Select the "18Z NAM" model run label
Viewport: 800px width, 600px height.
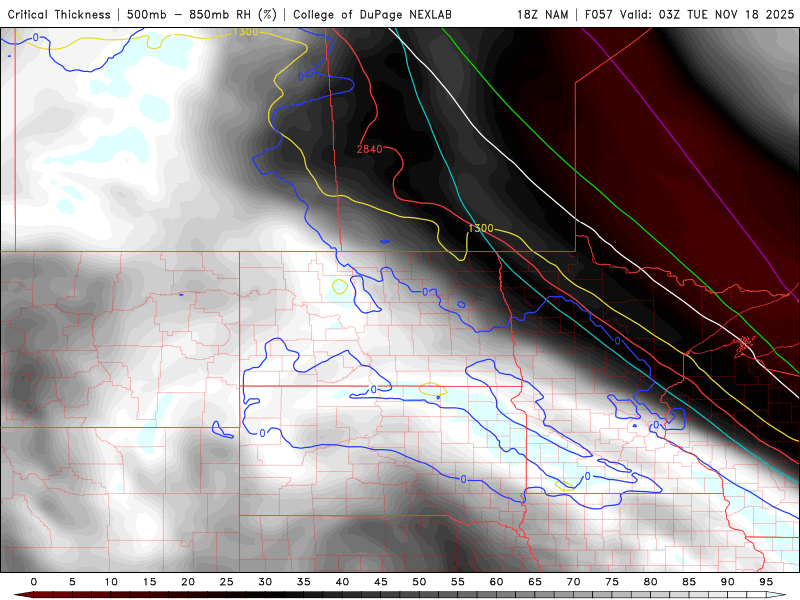pos(542,15)
